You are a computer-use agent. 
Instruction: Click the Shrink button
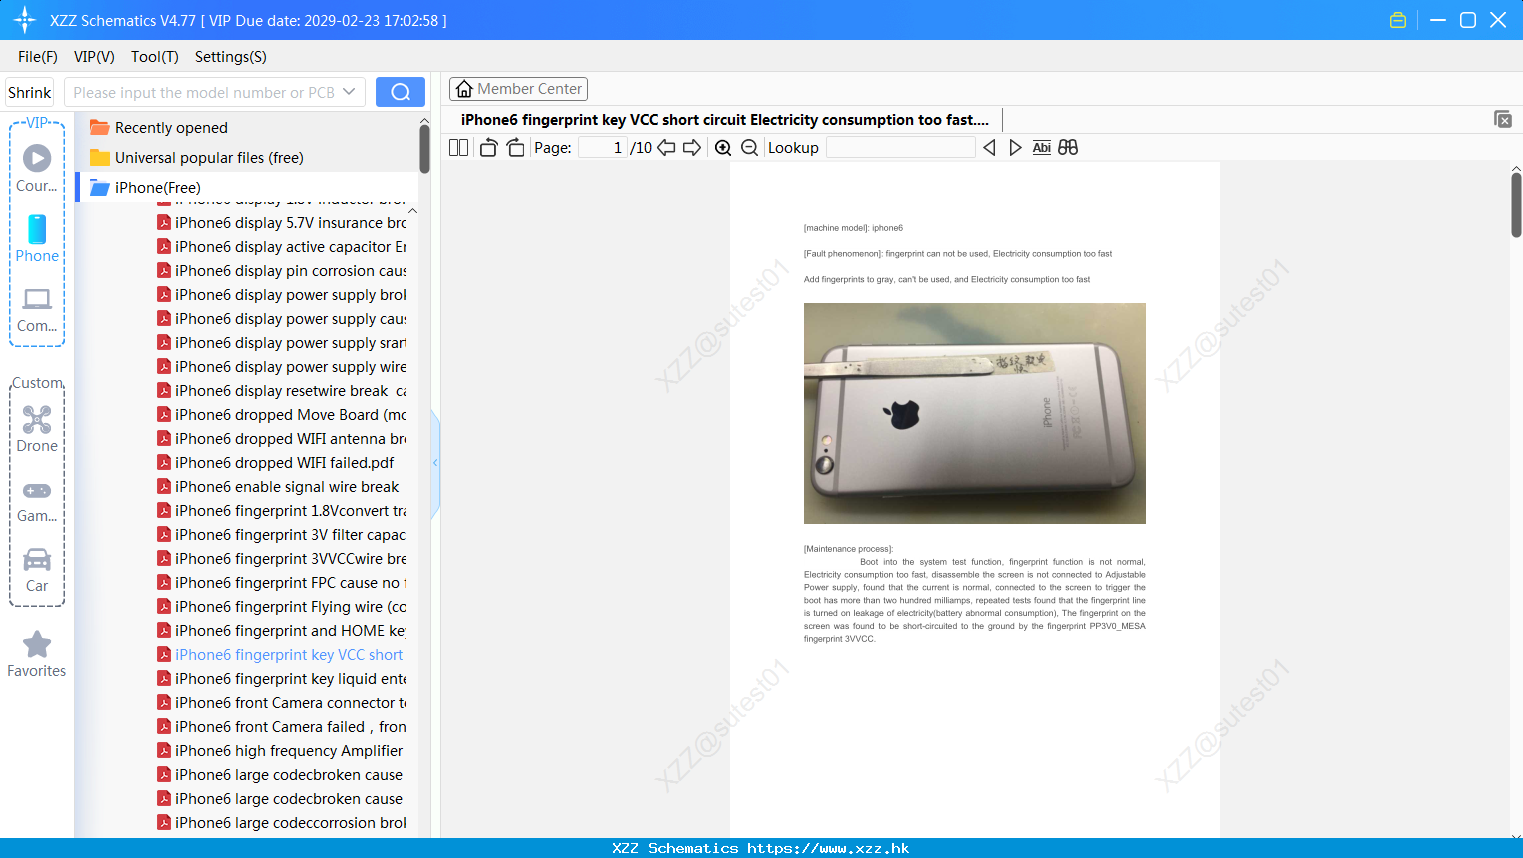30,92
